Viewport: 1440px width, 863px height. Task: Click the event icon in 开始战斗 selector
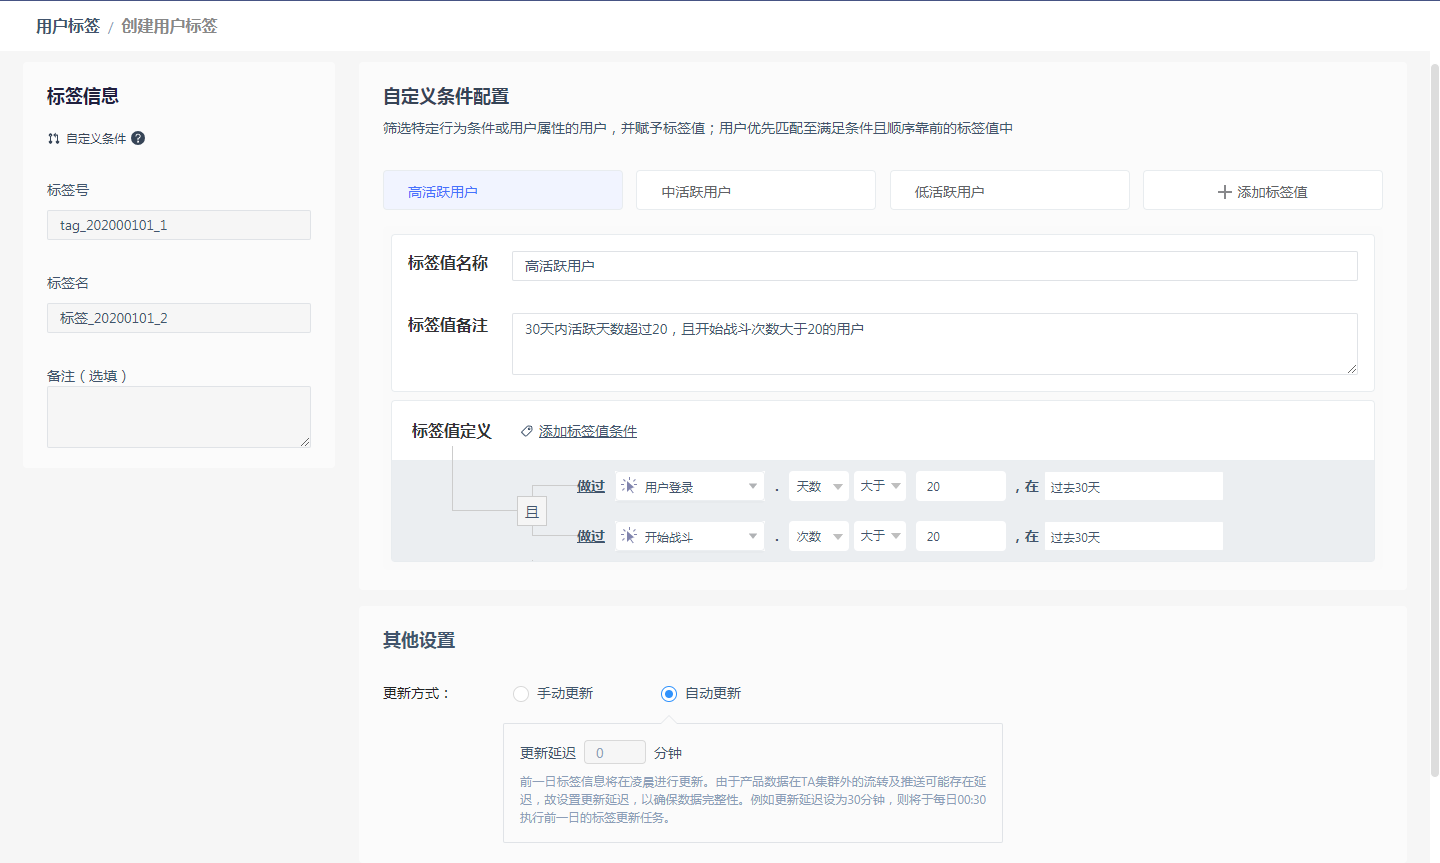pyautogui.click(x=629, y=536)
